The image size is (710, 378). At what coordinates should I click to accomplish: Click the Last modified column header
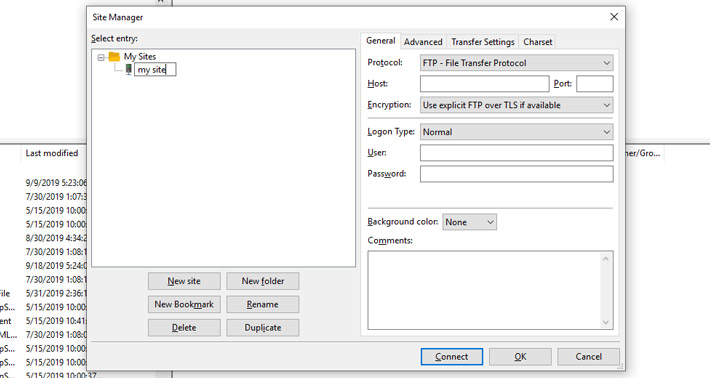(52, 153)
